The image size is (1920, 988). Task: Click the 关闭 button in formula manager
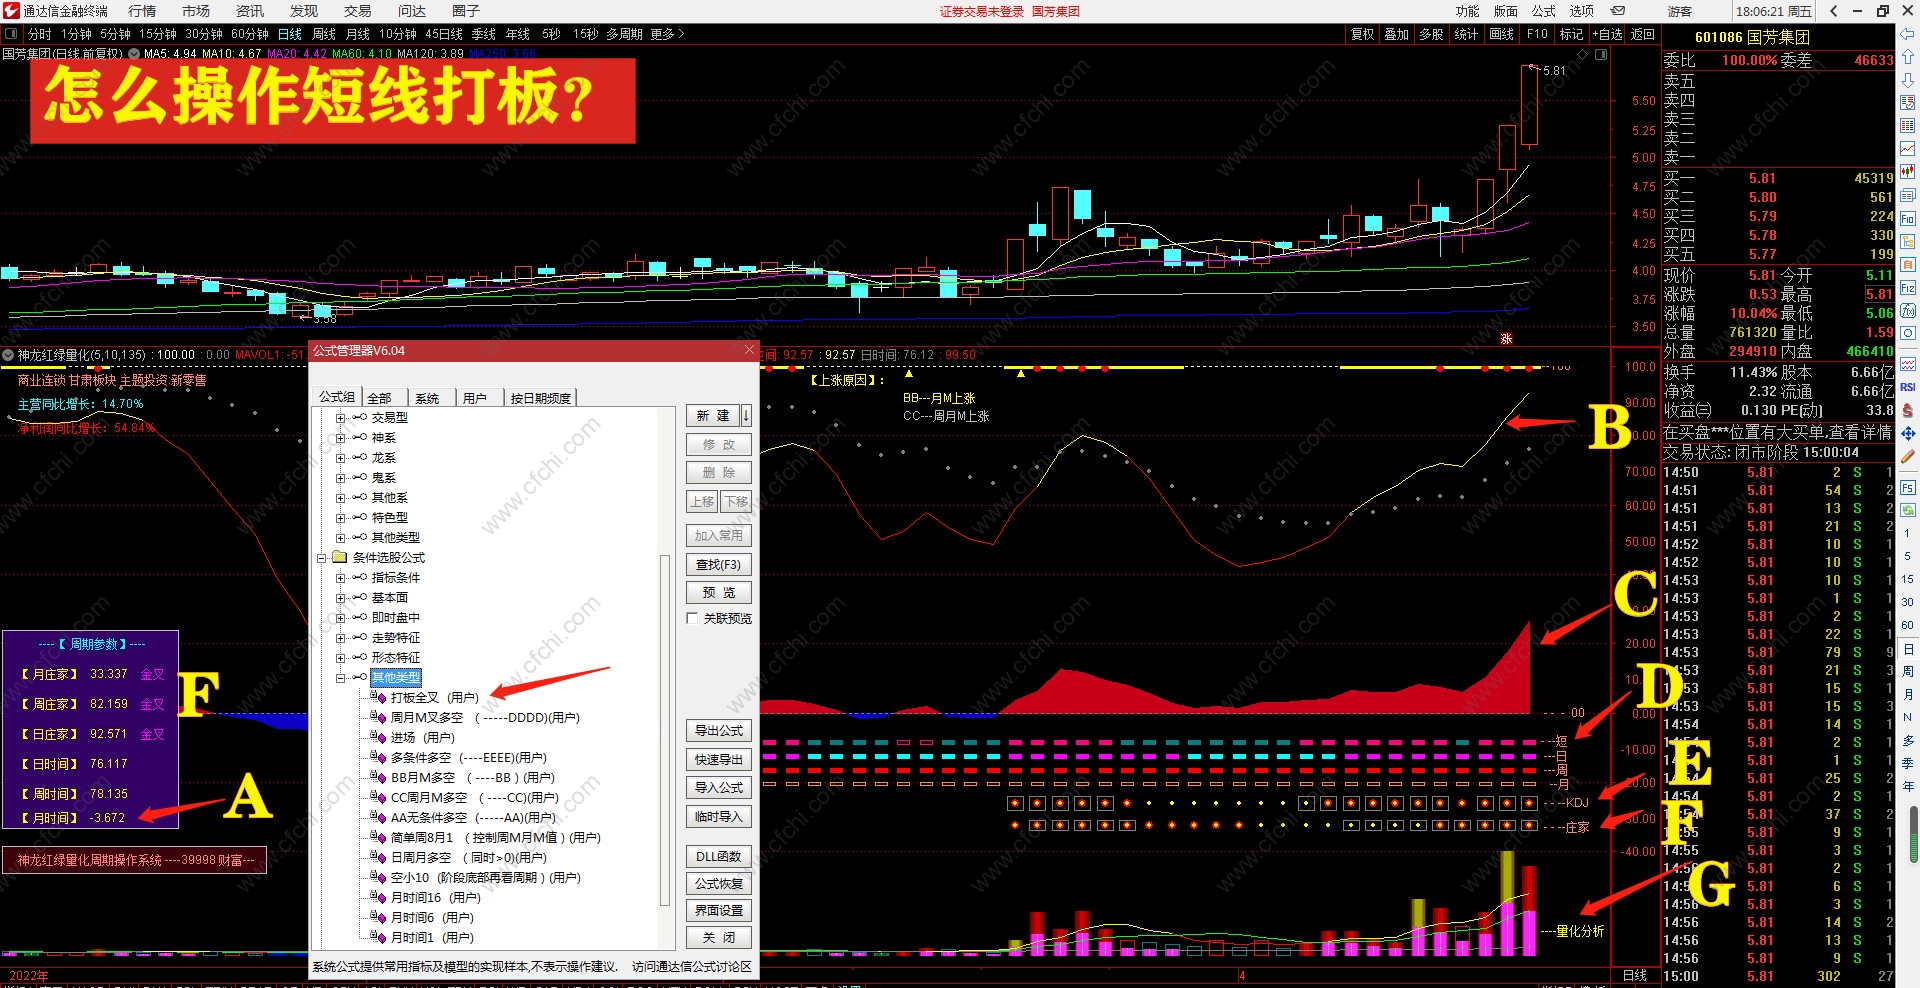(x=718, y=938)
